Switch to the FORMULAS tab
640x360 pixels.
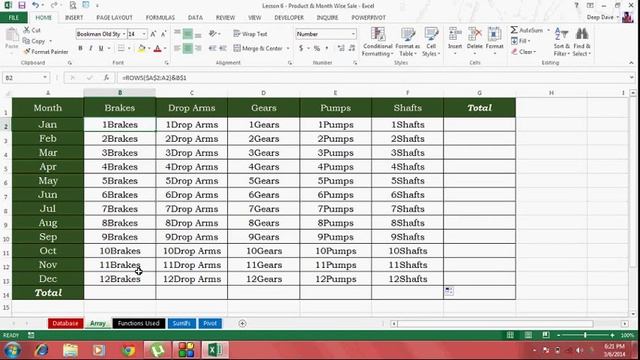(160, 18)
